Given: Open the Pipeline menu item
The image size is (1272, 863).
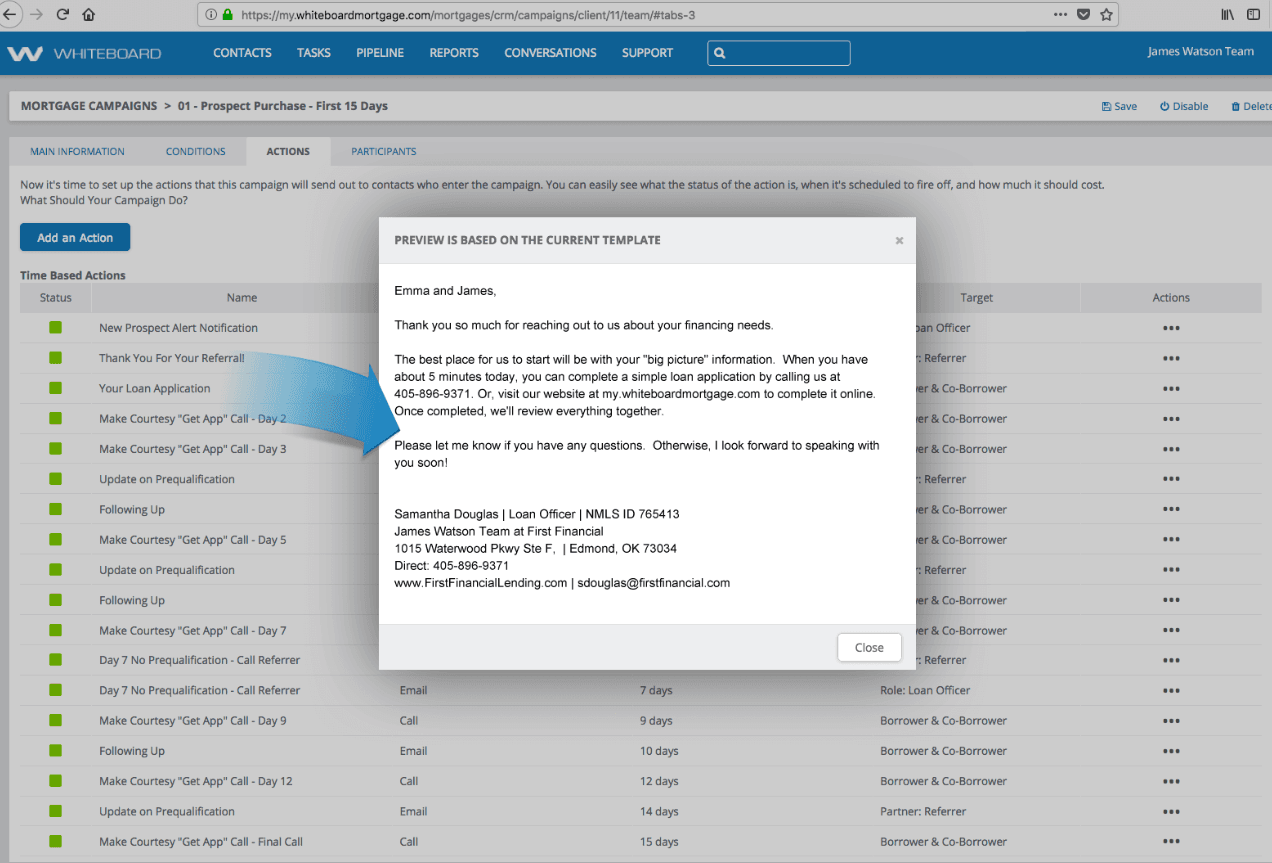Looking at the screenshot, I should [x=379, y=52].
